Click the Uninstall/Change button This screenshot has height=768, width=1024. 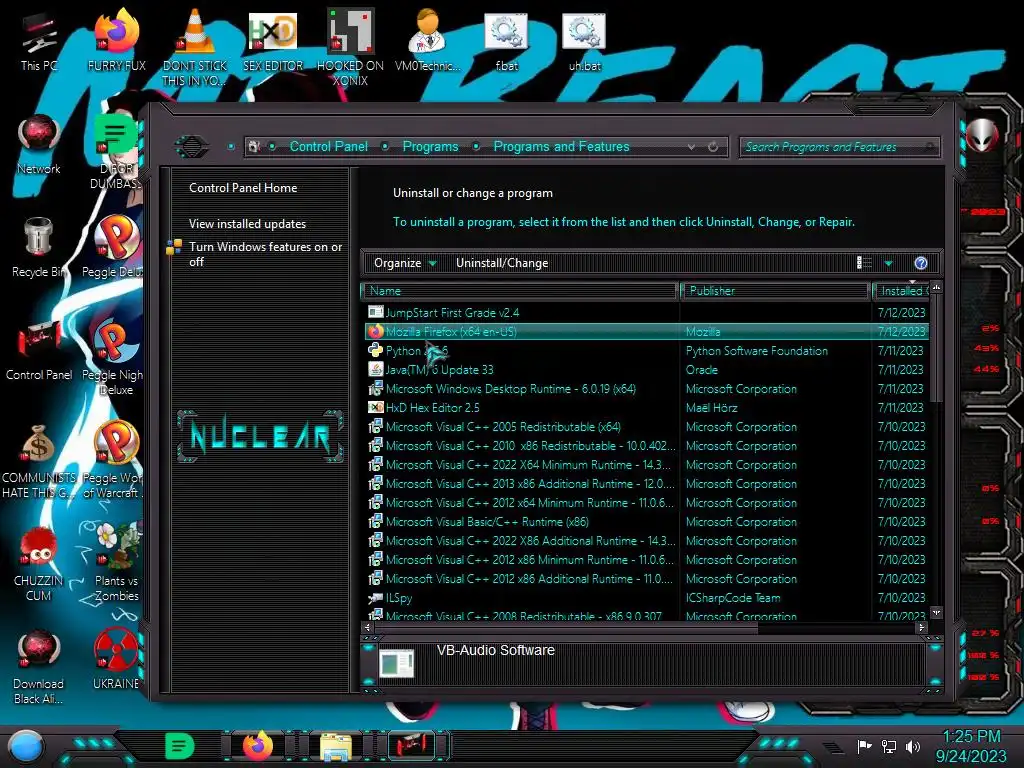(x=502, y=263)
